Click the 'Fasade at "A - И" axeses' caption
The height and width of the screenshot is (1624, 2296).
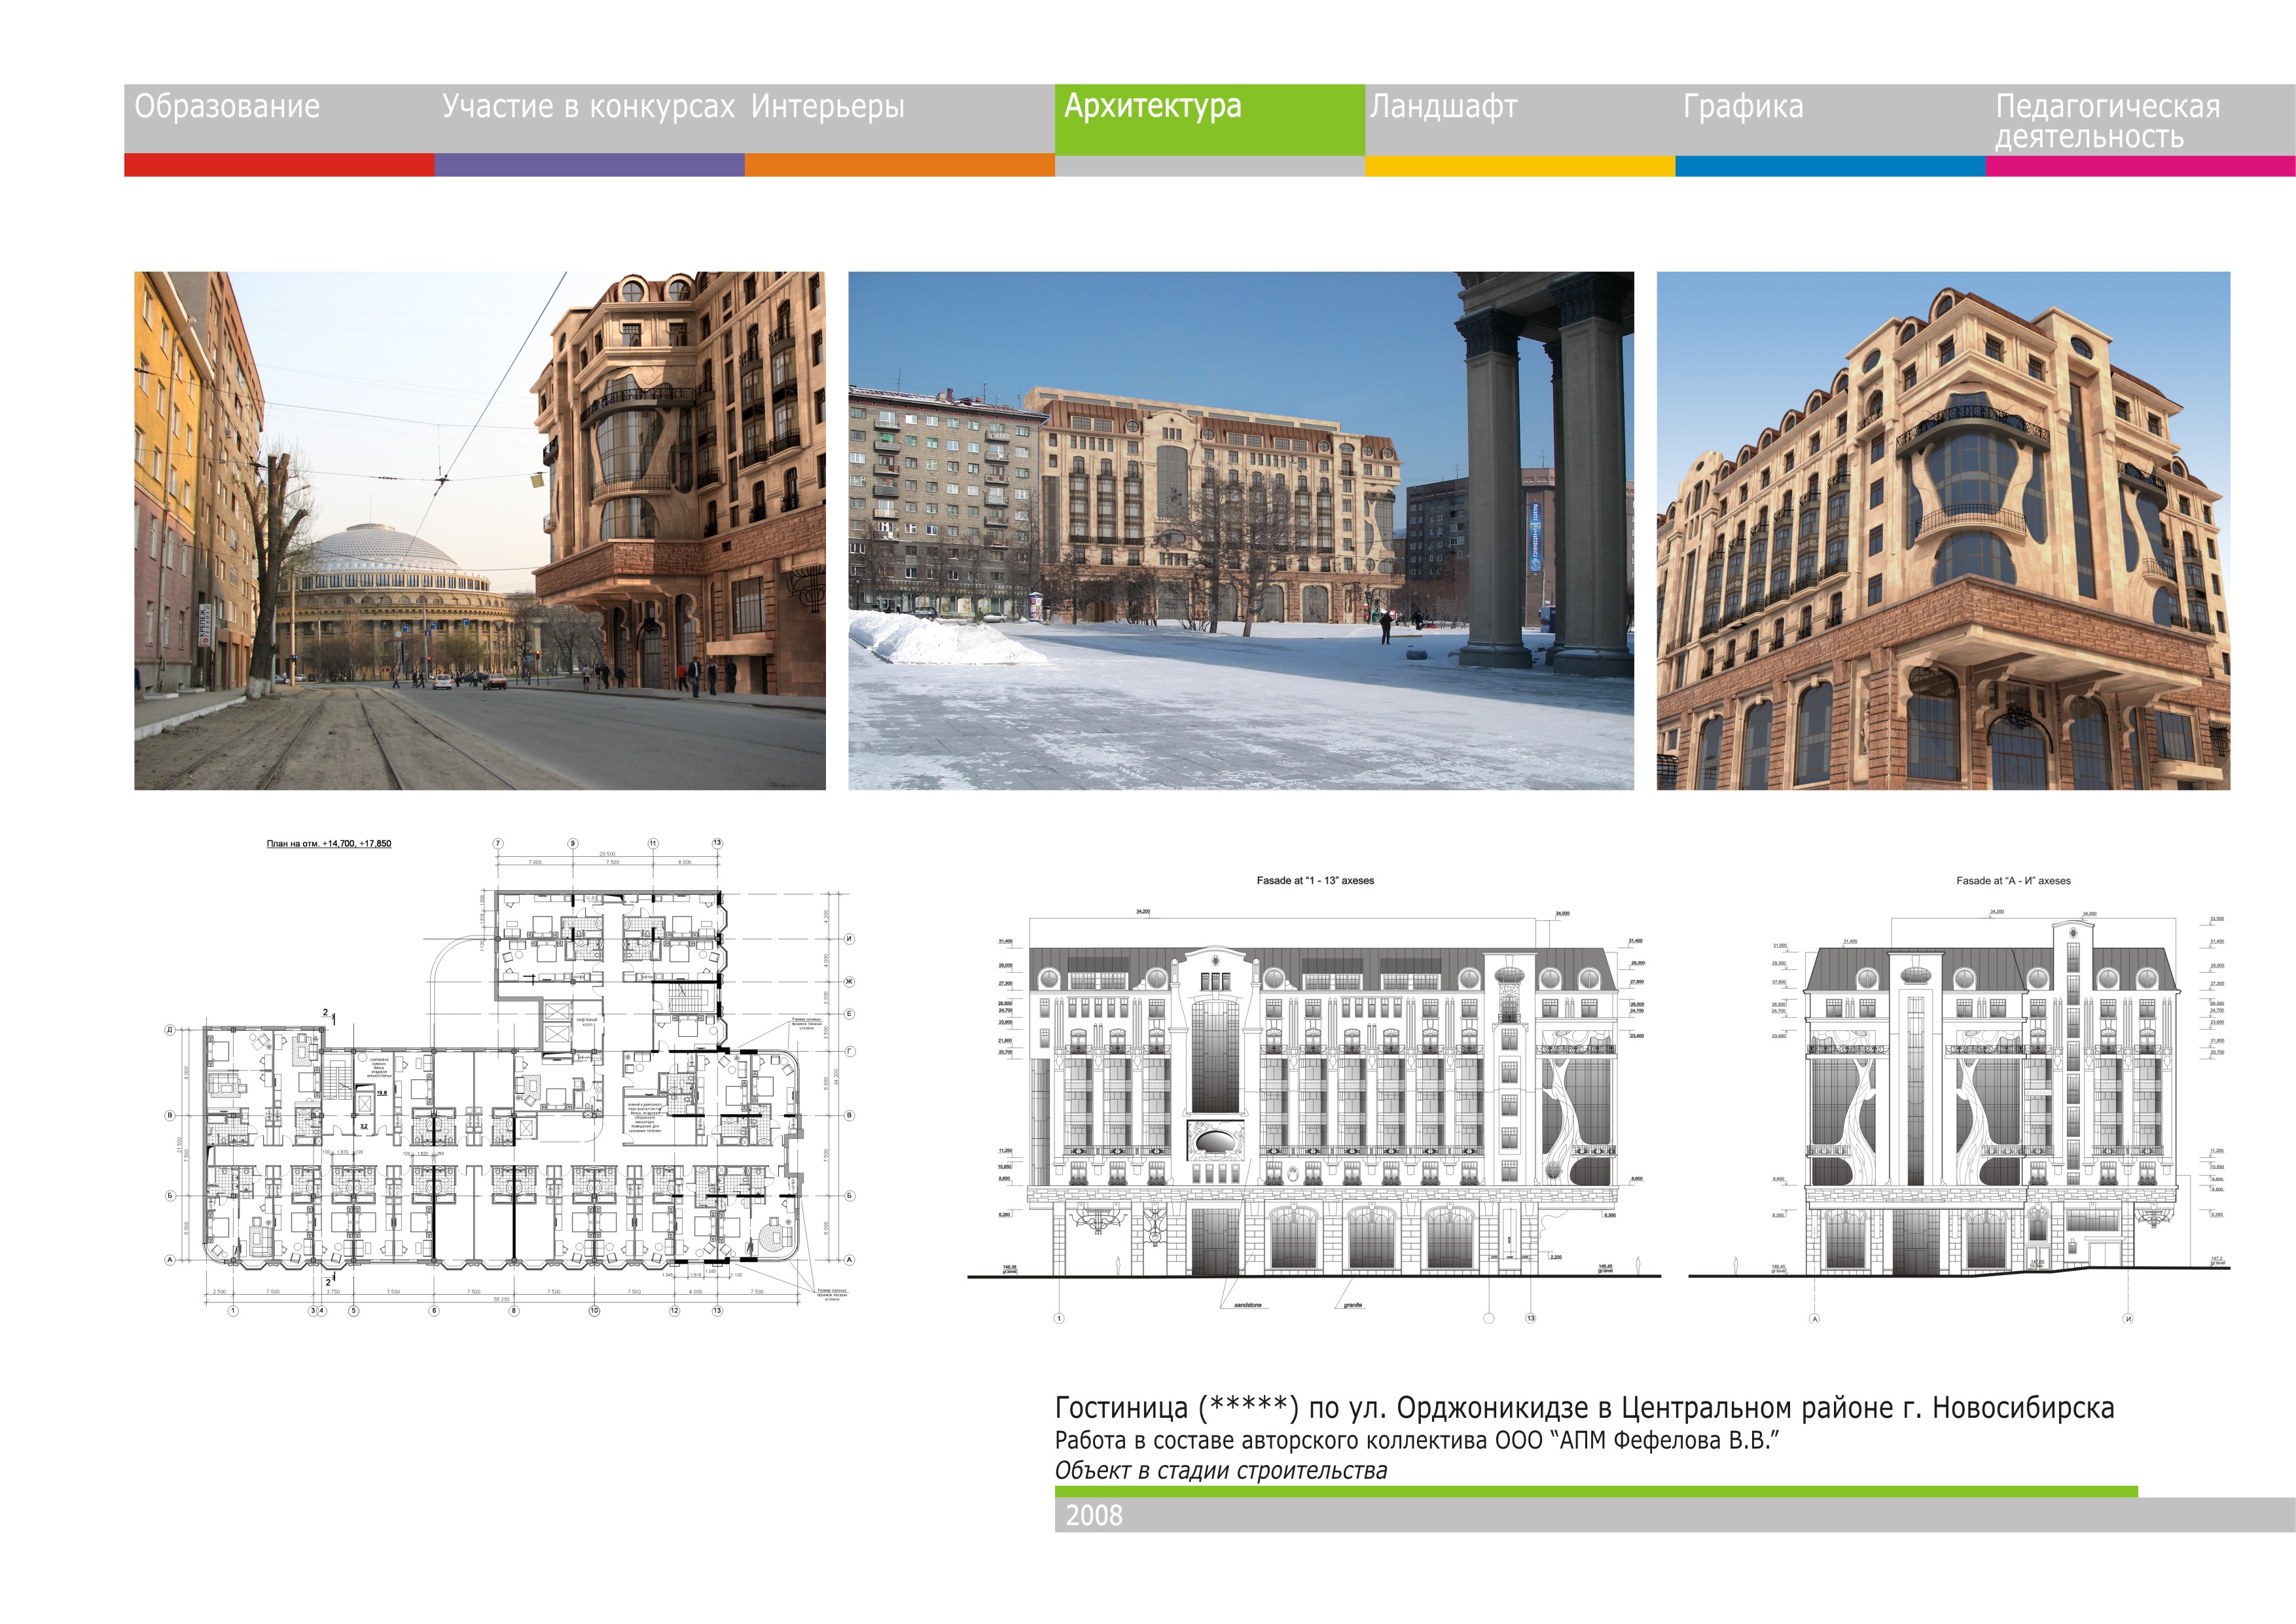coord(2013,881)
